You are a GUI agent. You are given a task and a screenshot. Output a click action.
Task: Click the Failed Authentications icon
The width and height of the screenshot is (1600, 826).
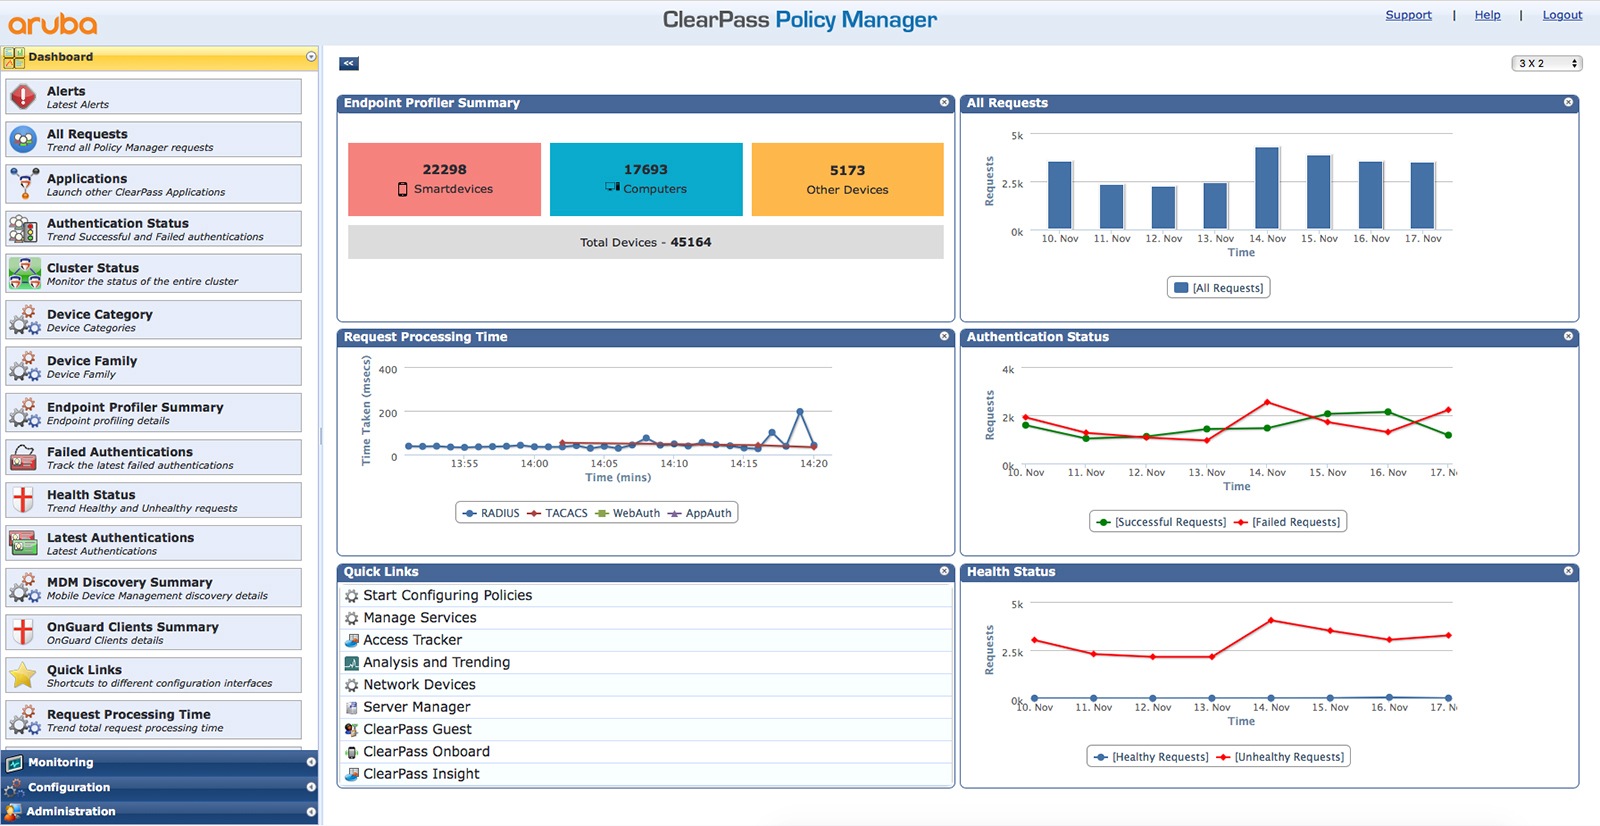tap(23, 458)
